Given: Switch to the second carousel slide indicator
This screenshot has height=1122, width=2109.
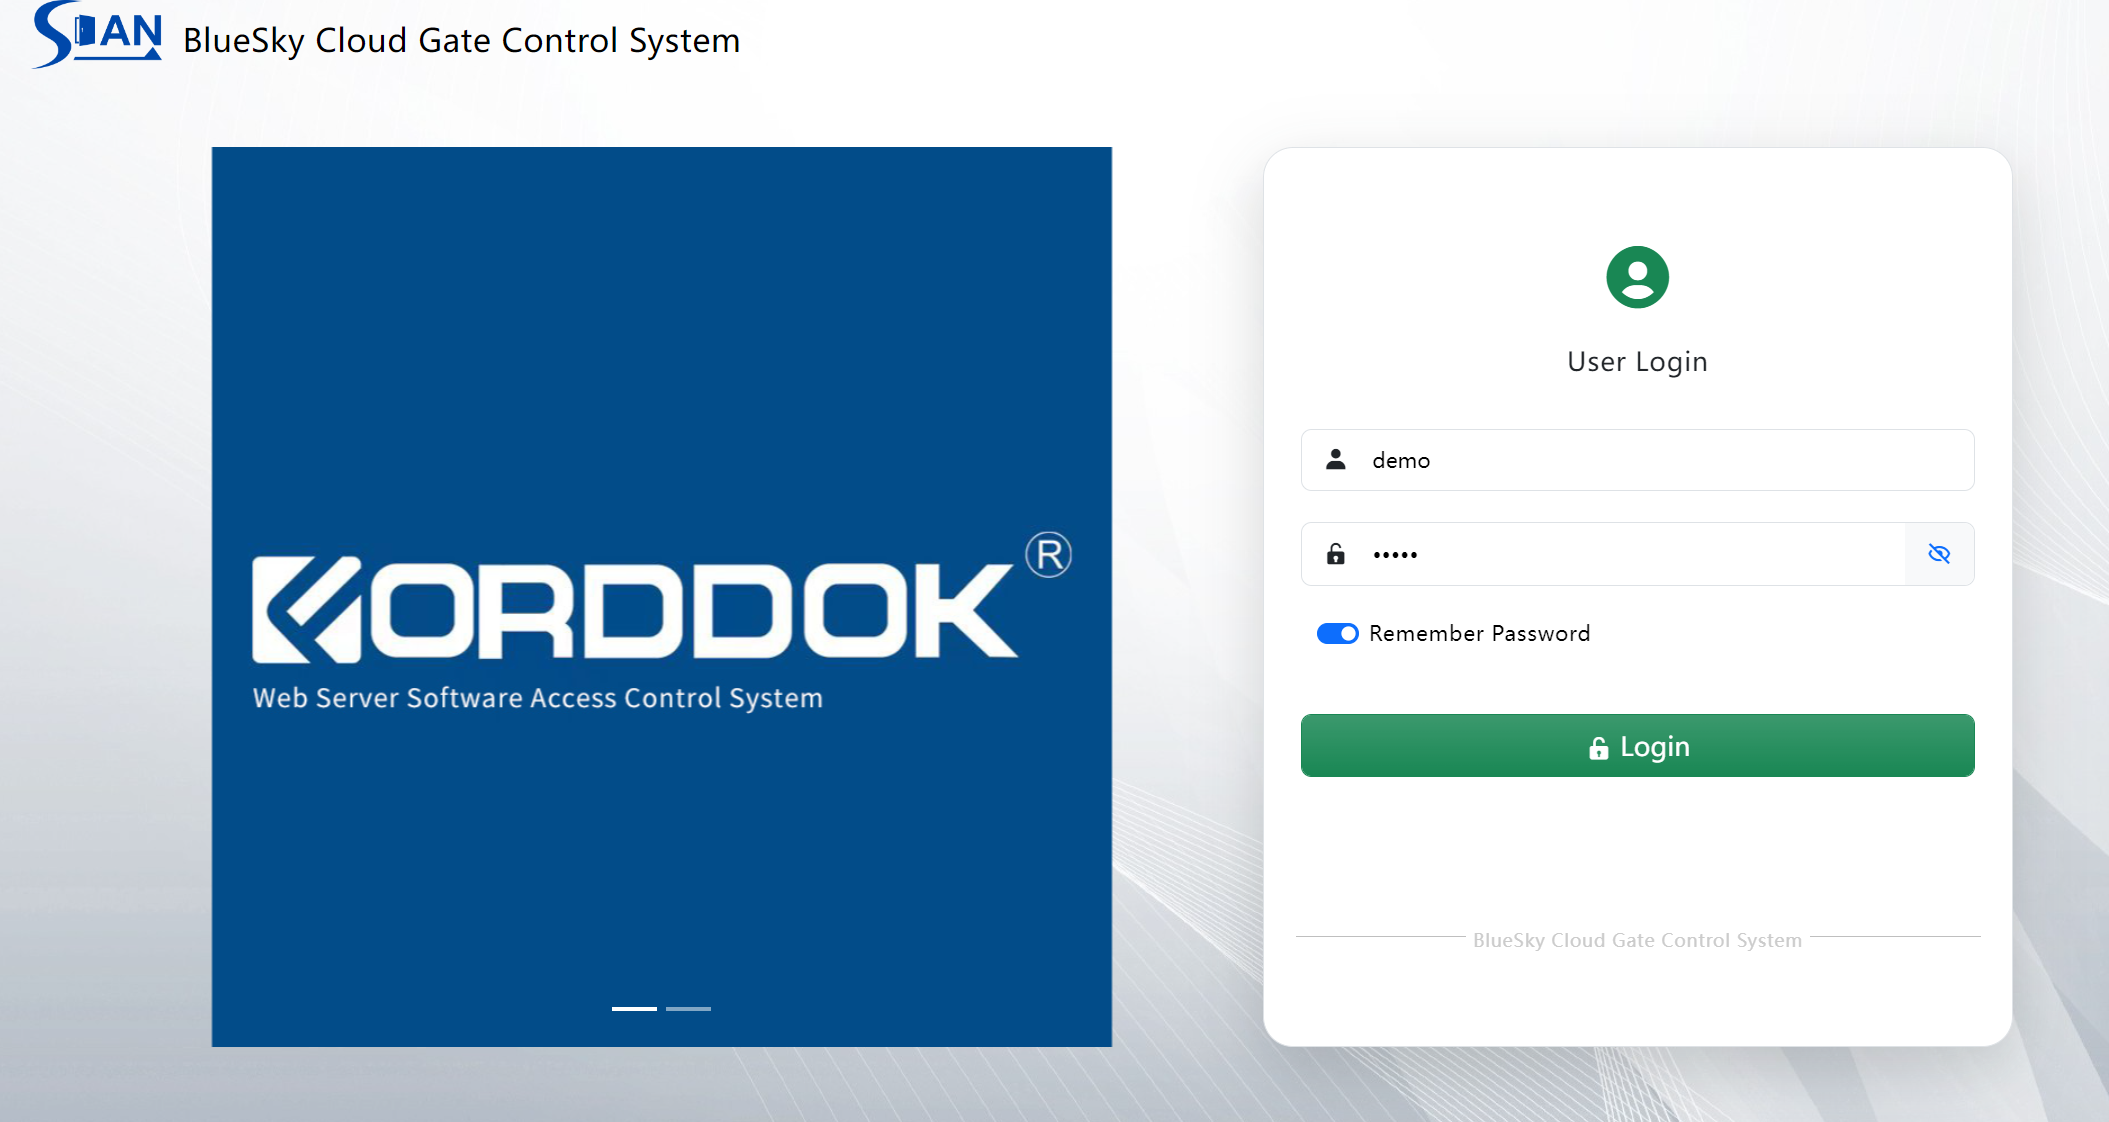Looking at the screenshot, I should pyautogui.click(x=688, y=1009).
